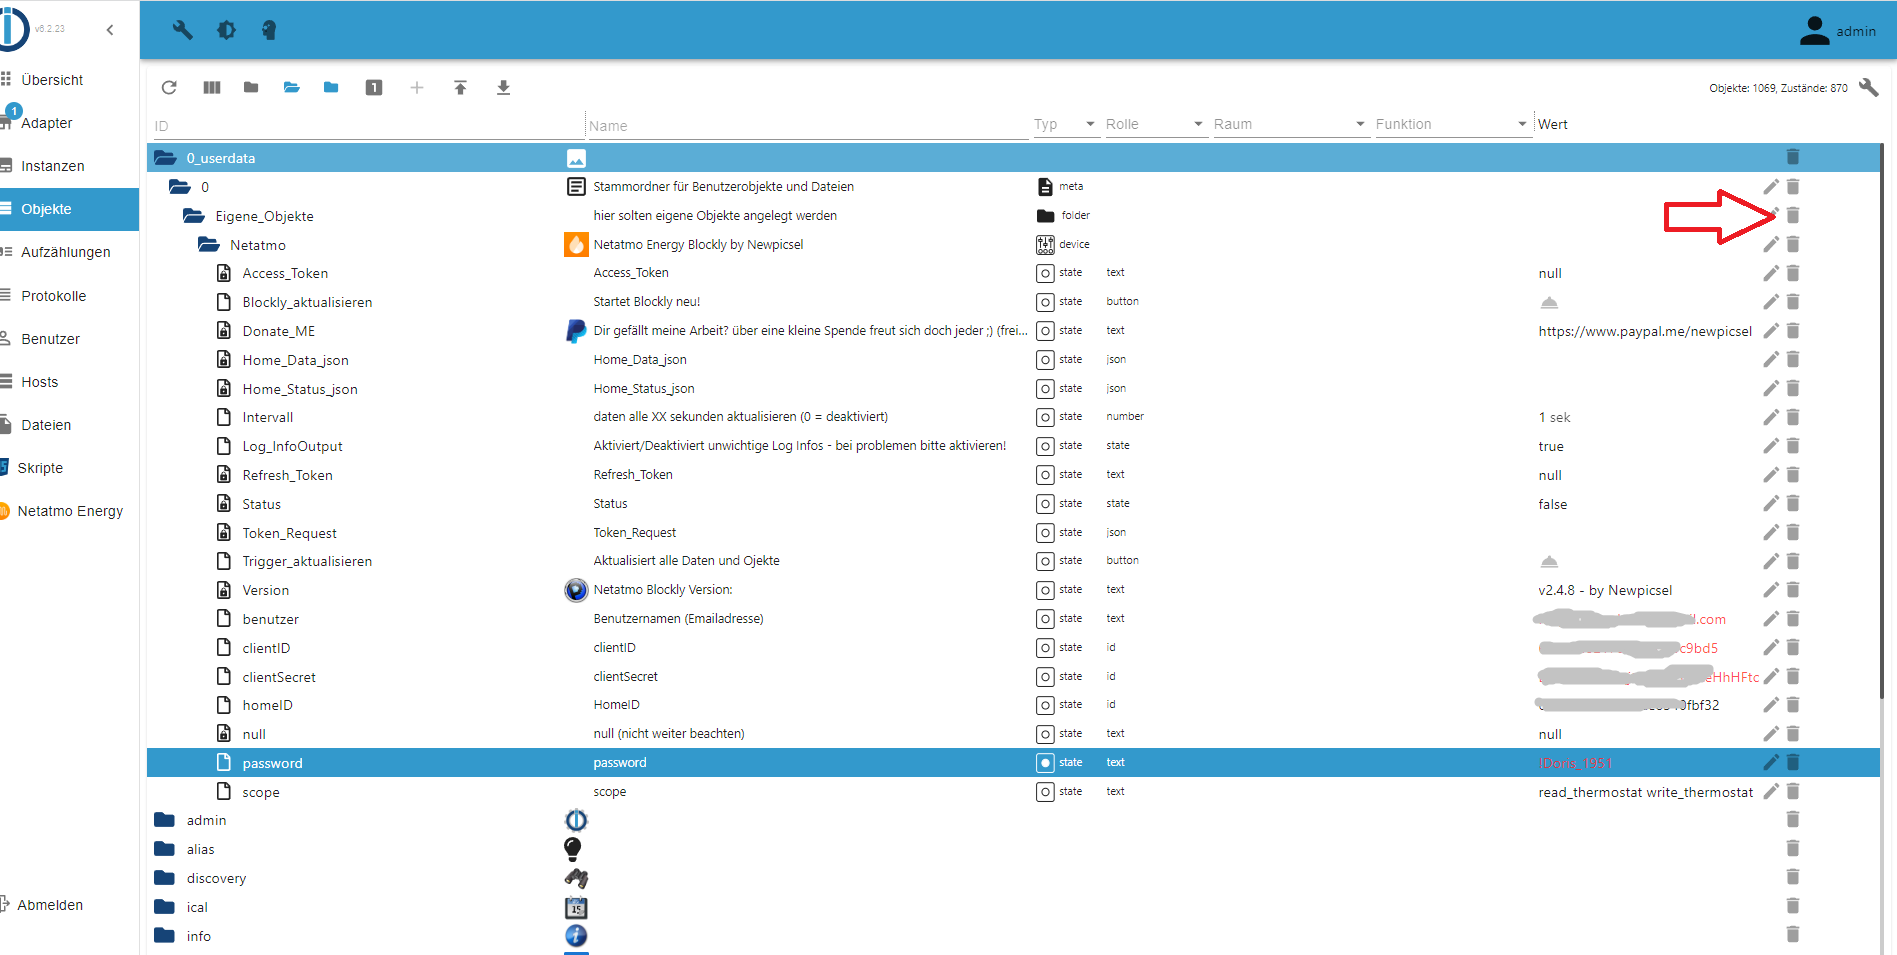Delete the 0_userdata folder
The image size is (1897, 955).
(x=1793, y=157)
